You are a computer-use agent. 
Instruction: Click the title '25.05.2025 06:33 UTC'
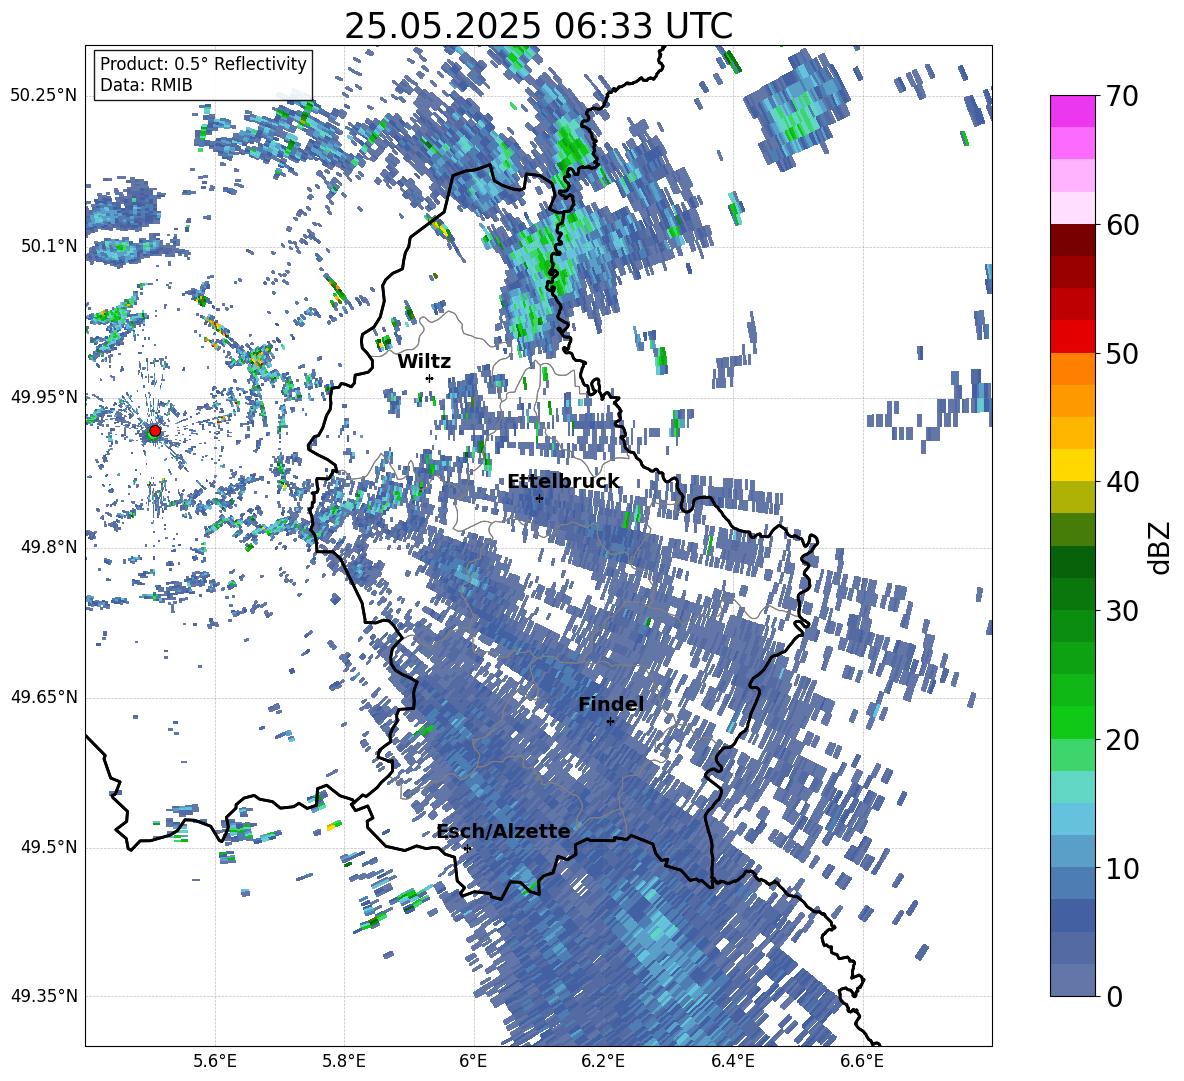pyautogui.click(x=538, y=26)
